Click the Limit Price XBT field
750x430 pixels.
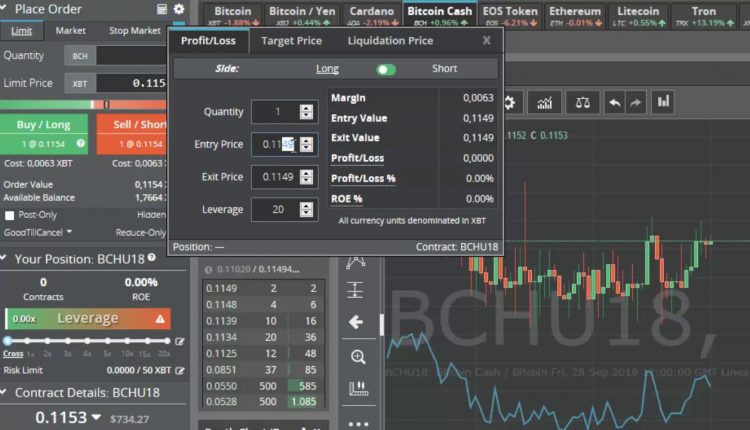[132, 83]
